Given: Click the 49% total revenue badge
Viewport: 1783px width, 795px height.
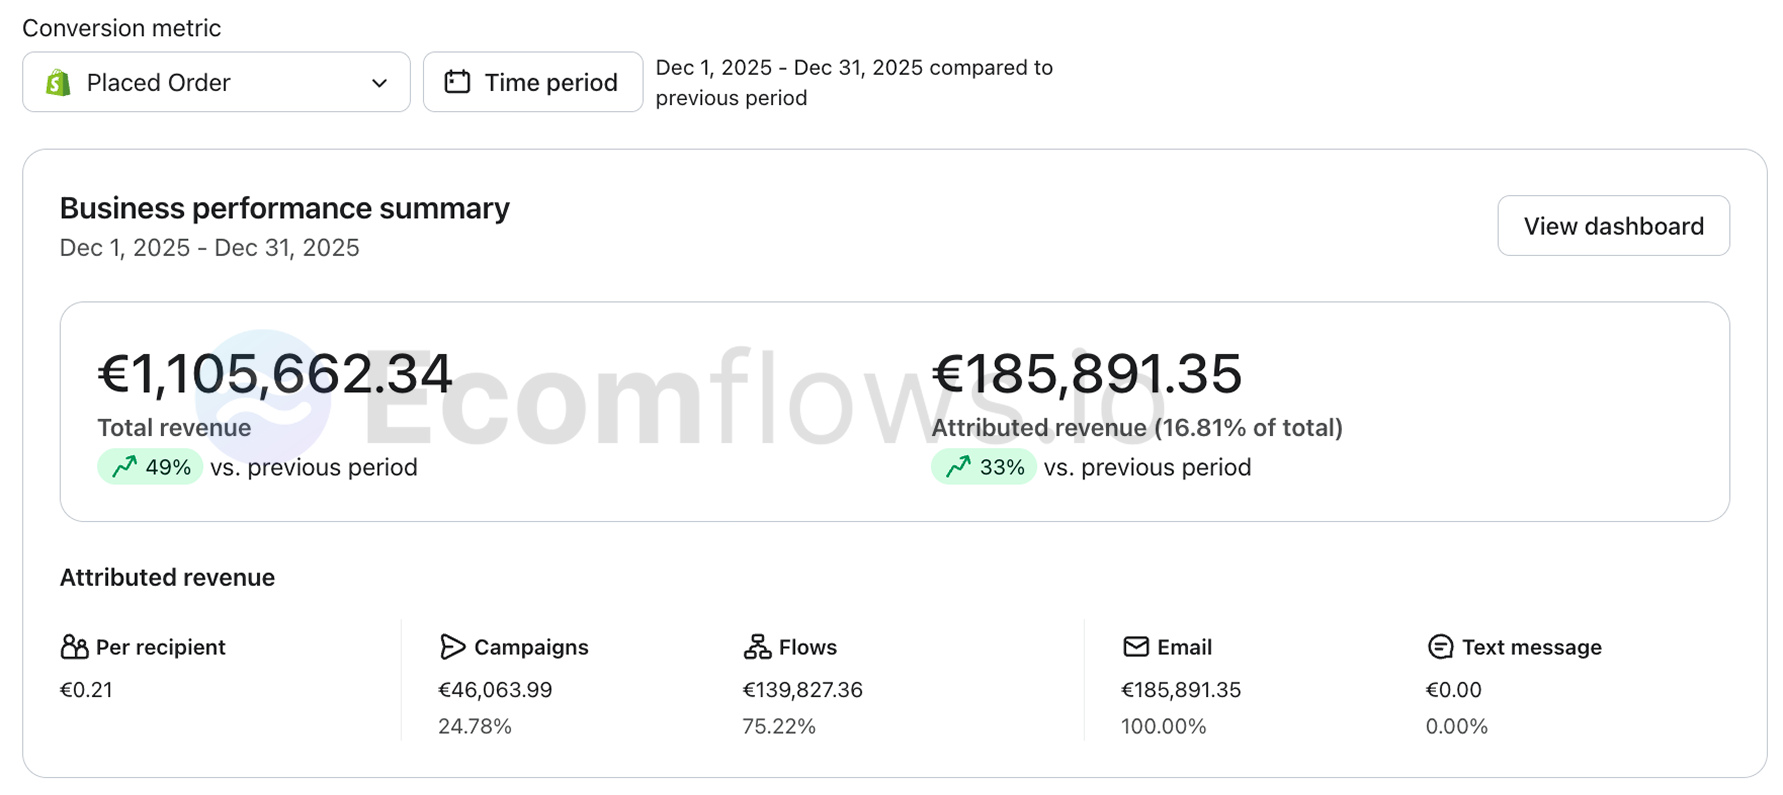Looking at the screenshot, I should (150, 467).
